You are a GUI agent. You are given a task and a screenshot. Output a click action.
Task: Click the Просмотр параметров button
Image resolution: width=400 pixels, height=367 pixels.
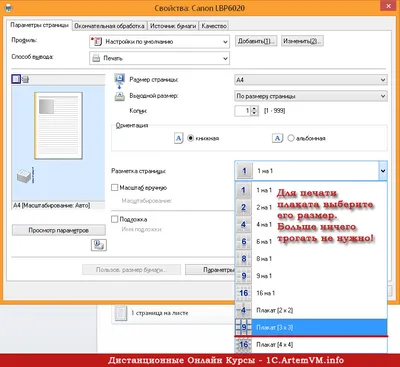[59, 230]
